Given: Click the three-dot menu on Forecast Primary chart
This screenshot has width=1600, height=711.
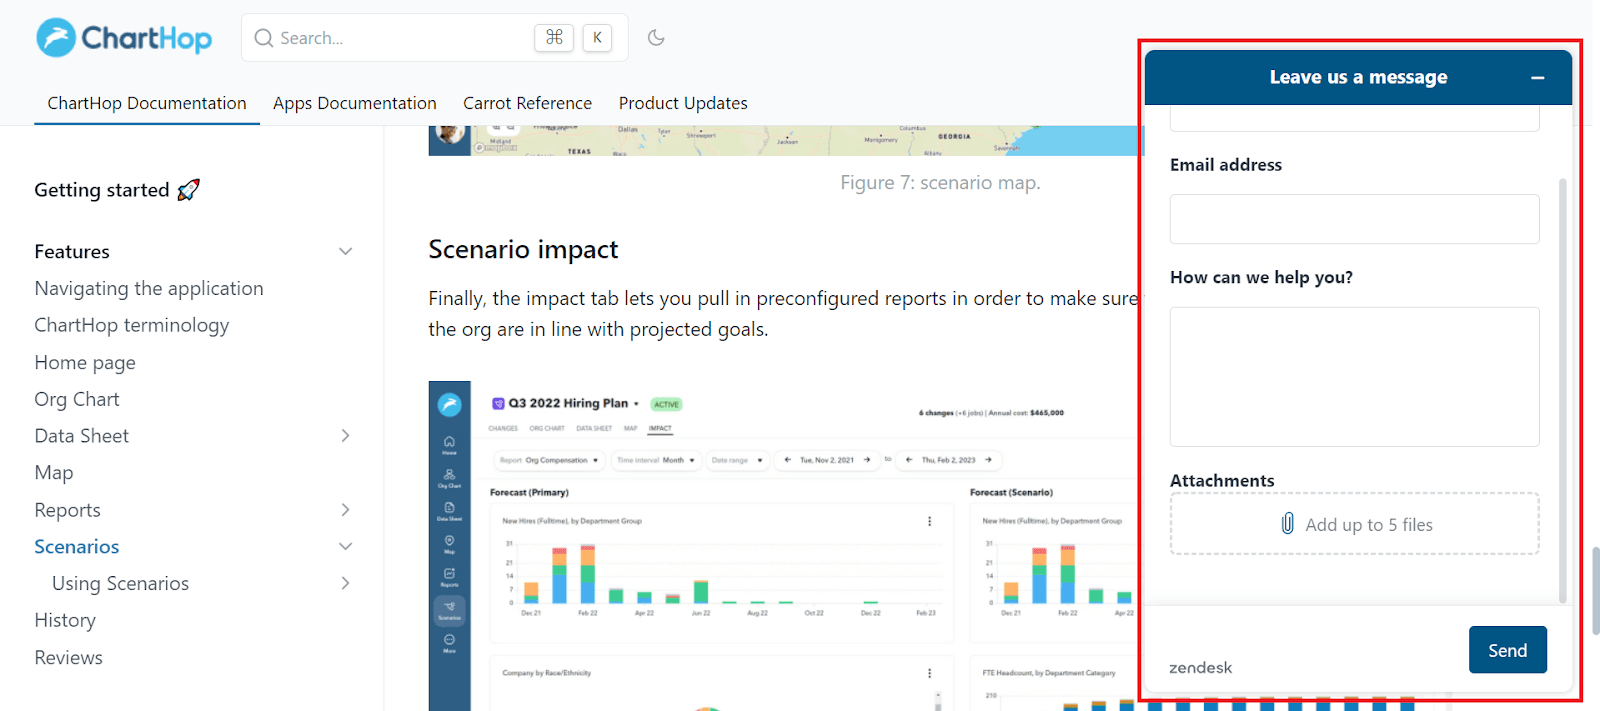Looking at the screenshot, I should pos(929,521).
